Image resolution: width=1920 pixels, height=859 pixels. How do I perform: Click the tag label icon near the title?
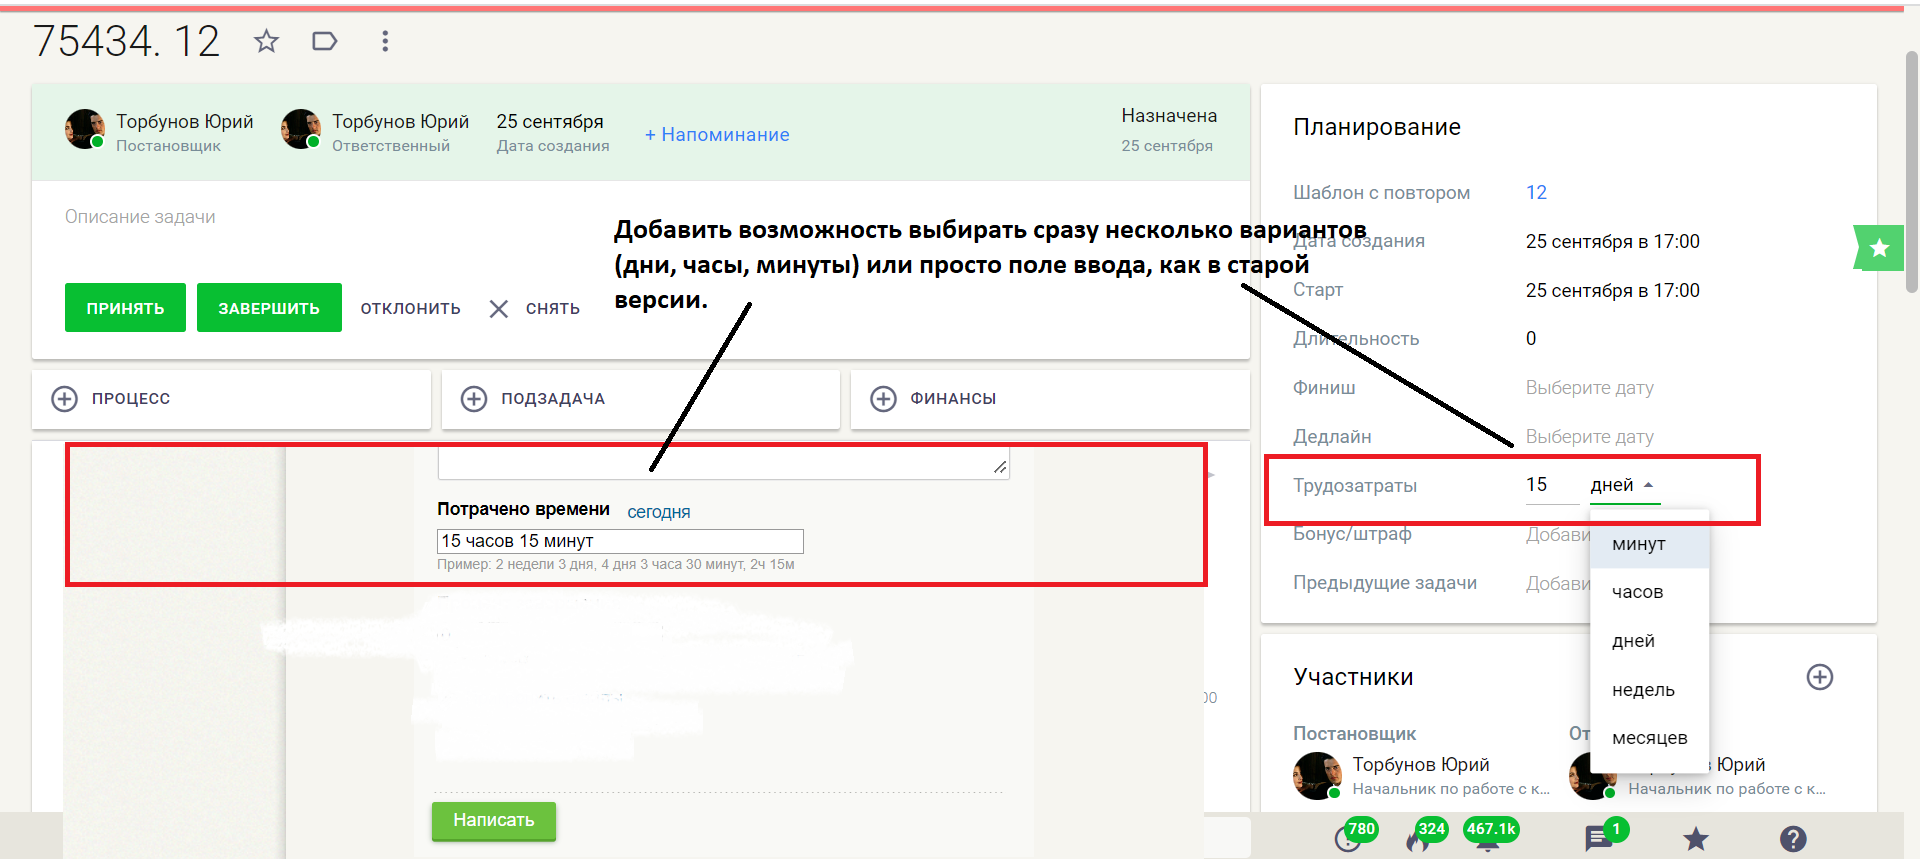pyautogui.click(x=325, y=41)
